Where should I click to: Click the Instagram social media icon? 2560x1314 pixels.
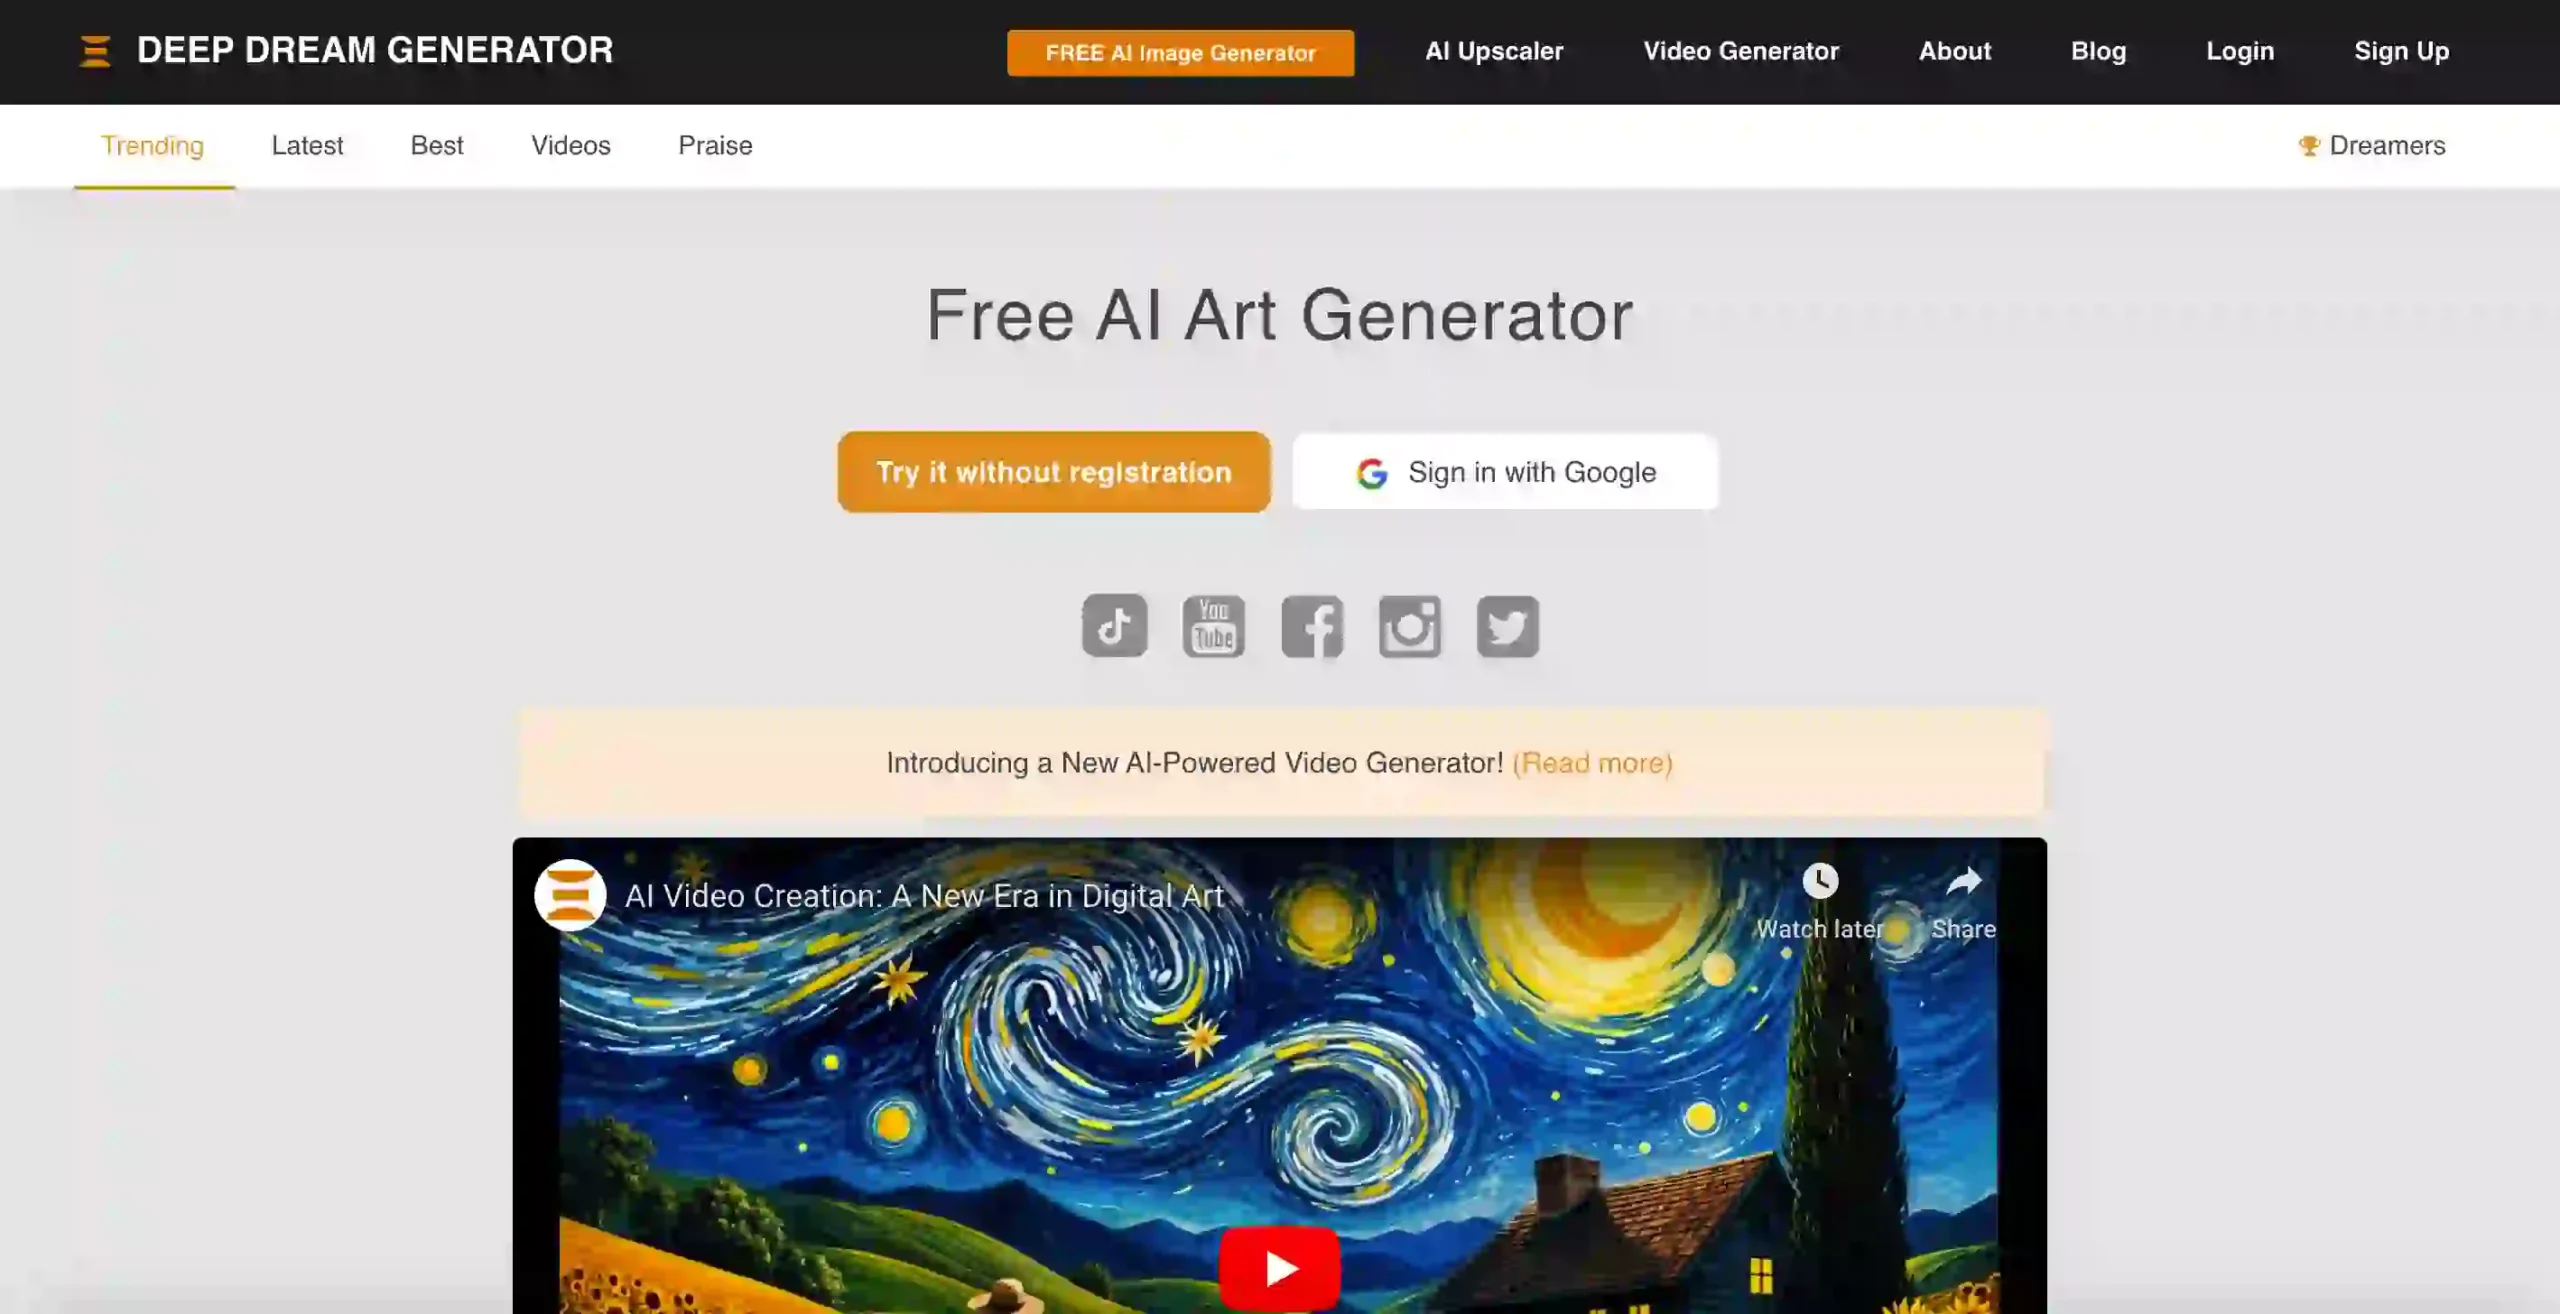pos(1407,625)
